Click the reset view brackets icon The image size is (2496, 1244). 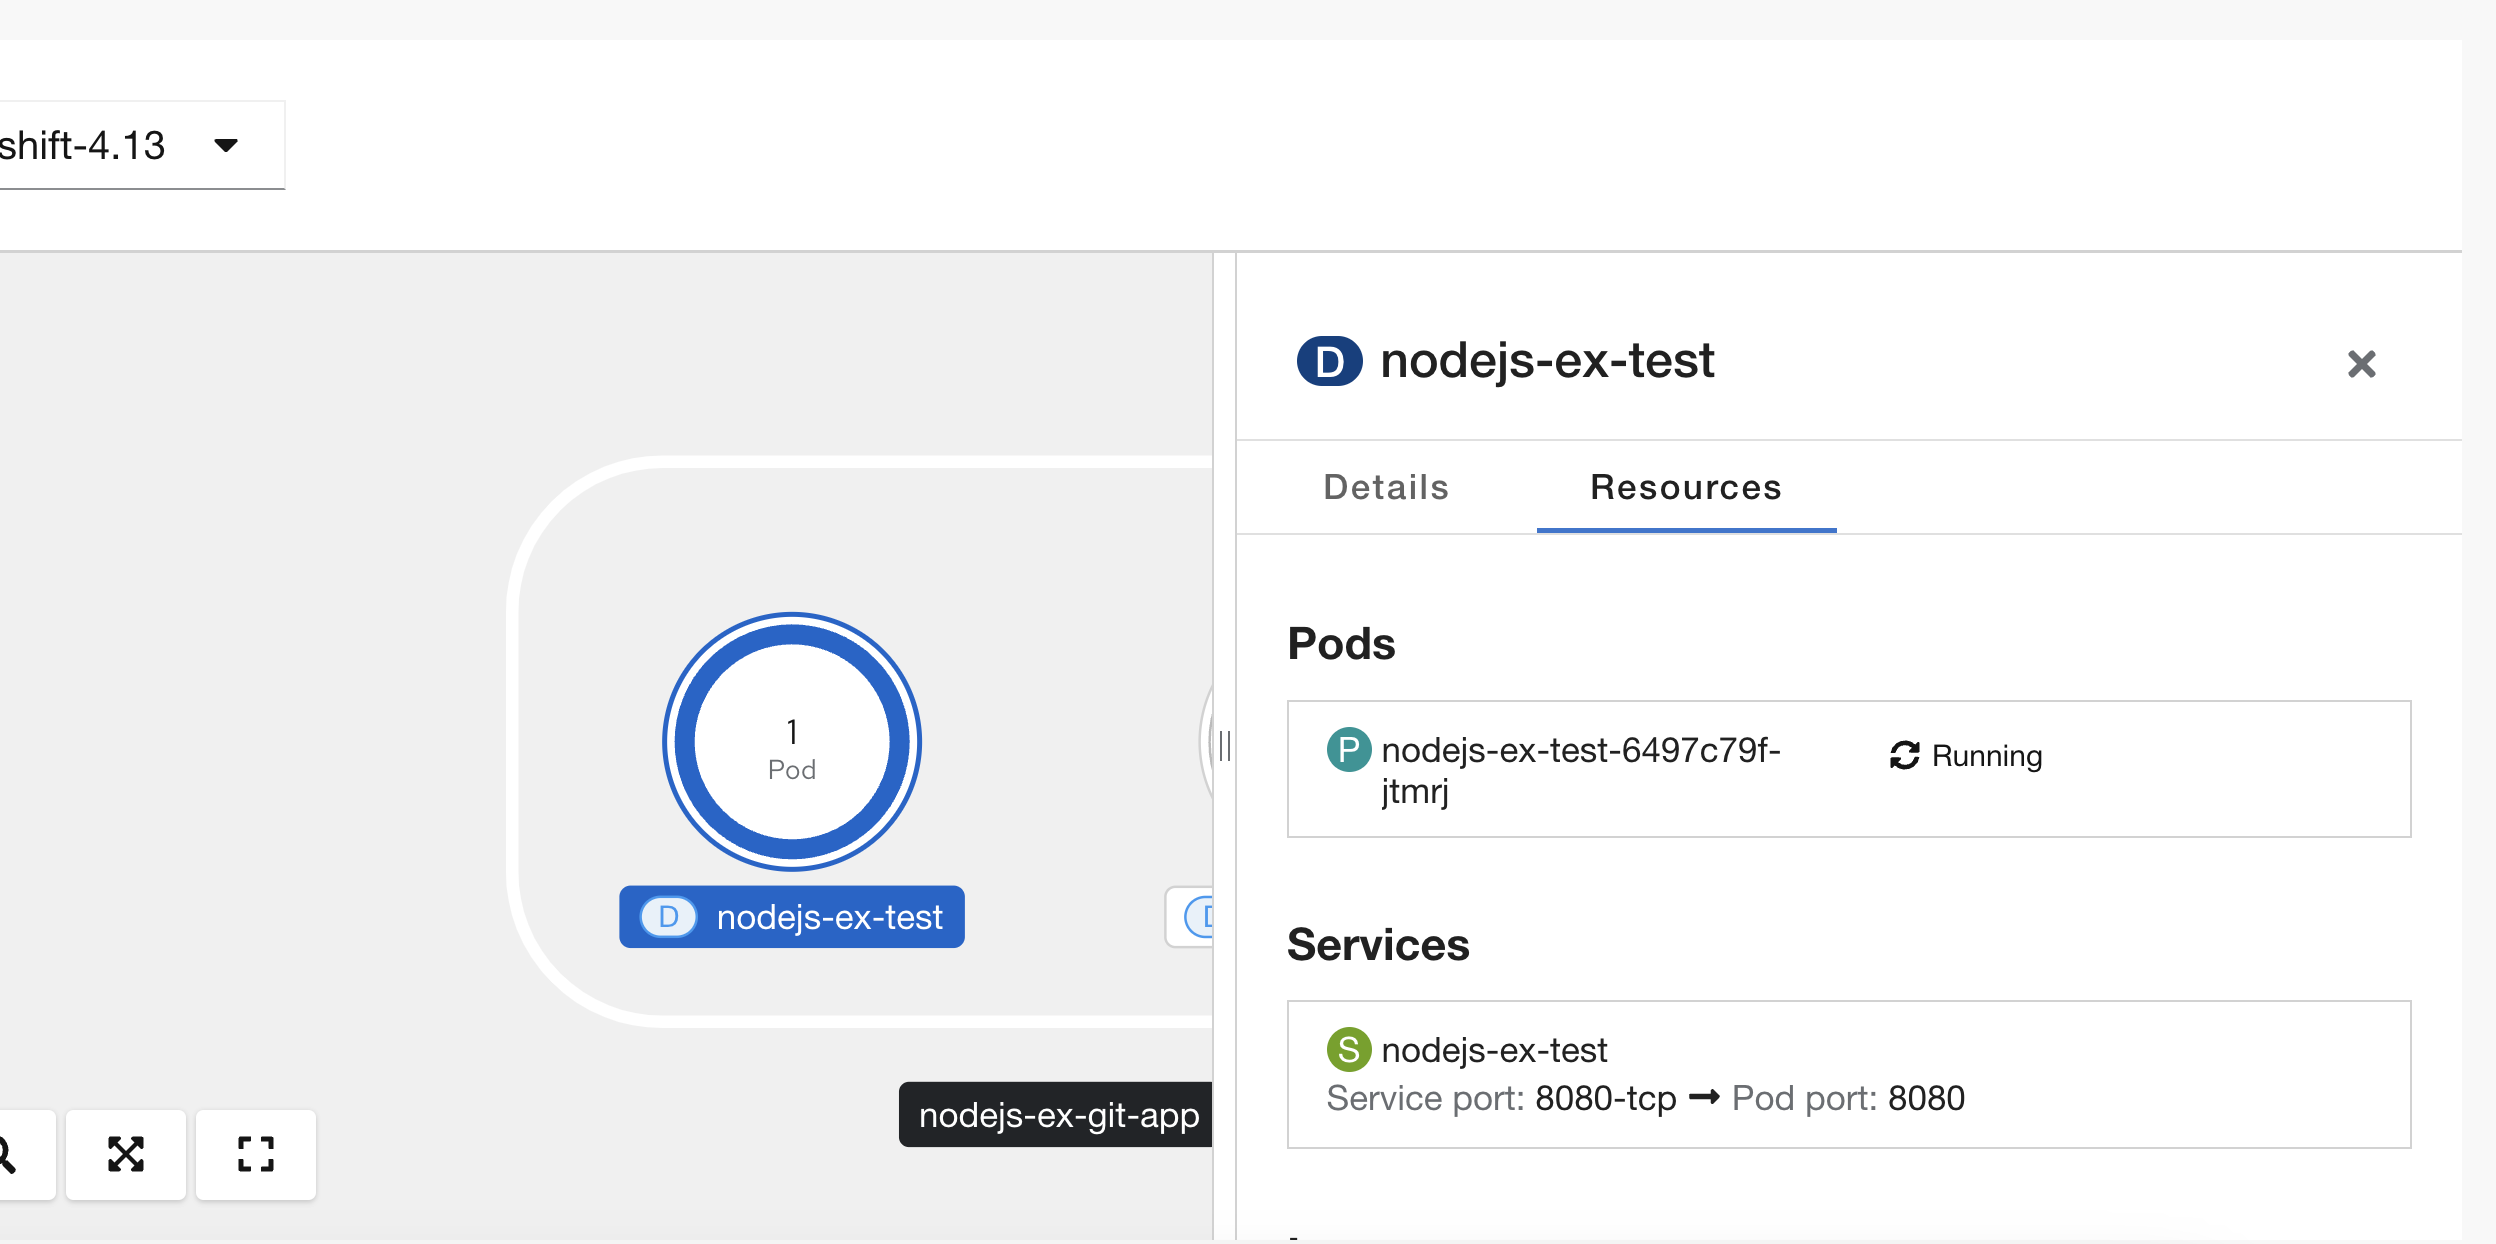pos(256,1155)
